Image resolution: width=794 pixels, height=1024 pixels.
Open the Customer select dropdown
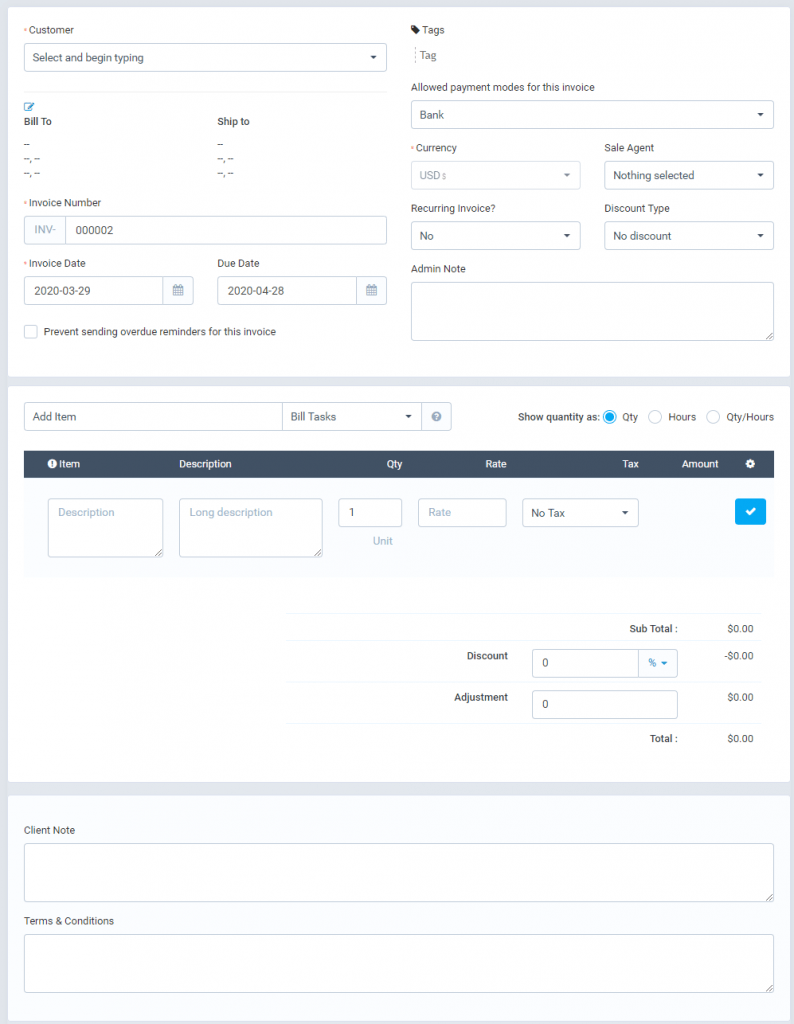[x=205, y=57]
